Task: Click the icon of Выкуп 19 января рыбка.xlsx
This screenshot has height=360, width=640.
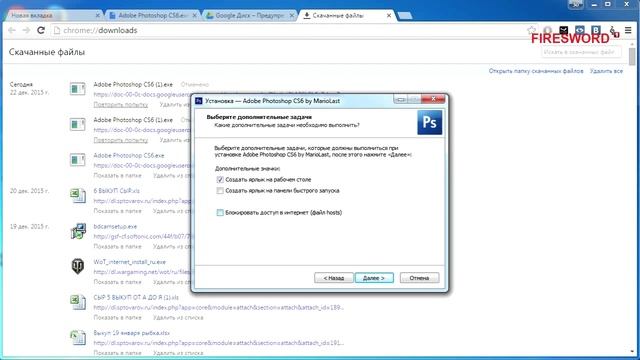Action: click(x=78, y=338)
